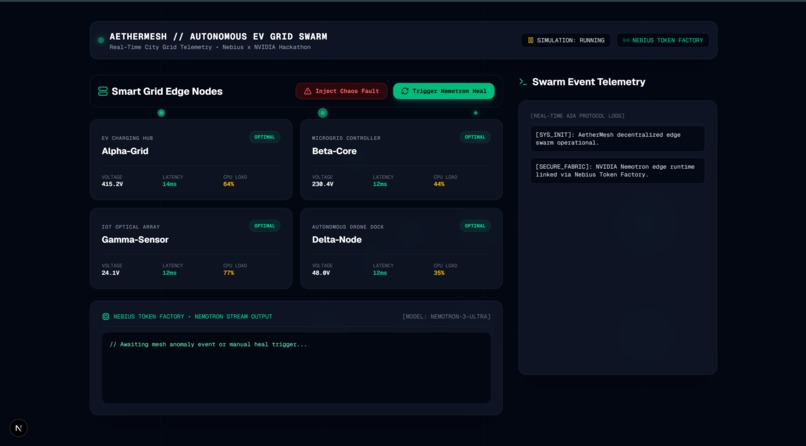The width and height of the screenshot is (806, 446).
Task: Click the Smart Grid Edge Nodes heading
Action: [x=167, y=91]
